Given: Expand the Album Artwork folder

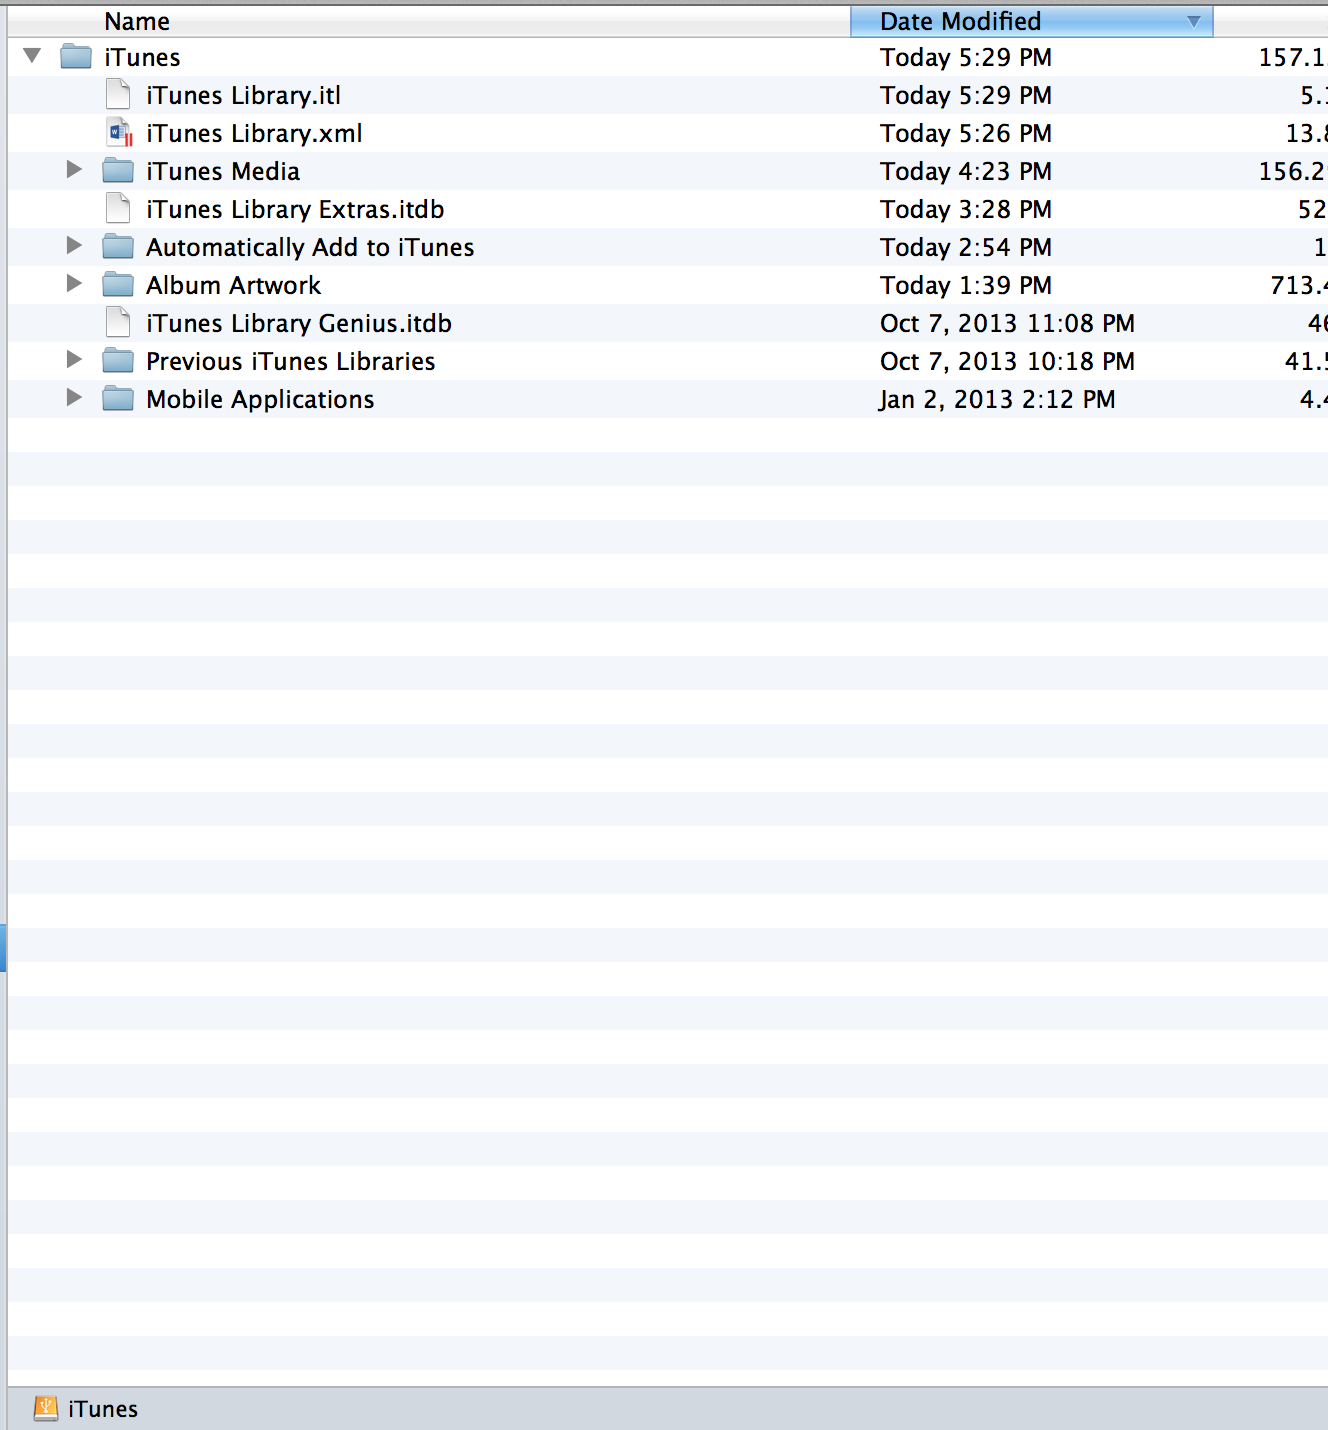Looking at the screenshot, I should (74, 284).
